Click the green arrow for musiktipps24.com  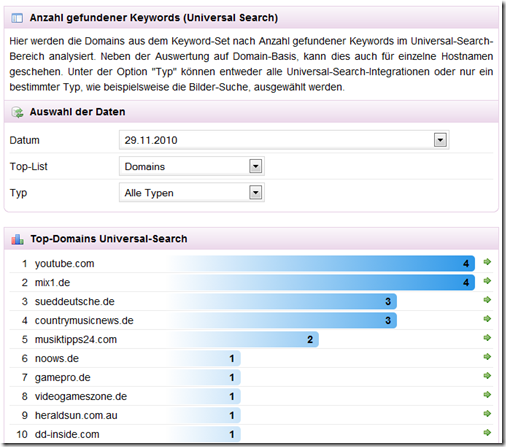click(487, 338)
